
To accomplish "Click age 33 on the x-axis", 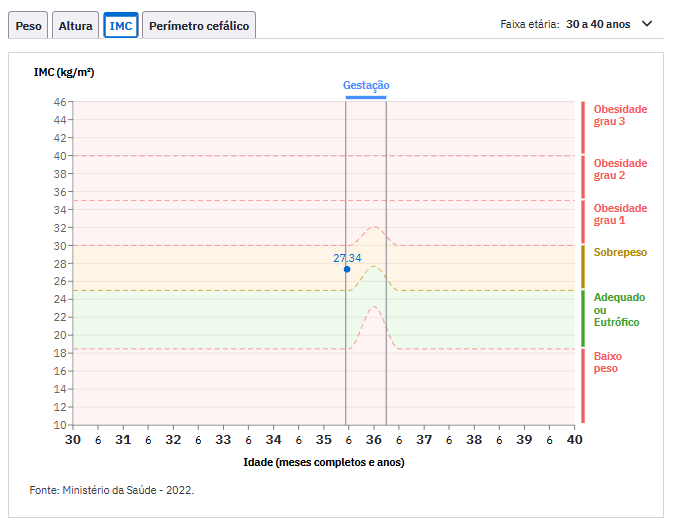I will click(x=223, y=440).
